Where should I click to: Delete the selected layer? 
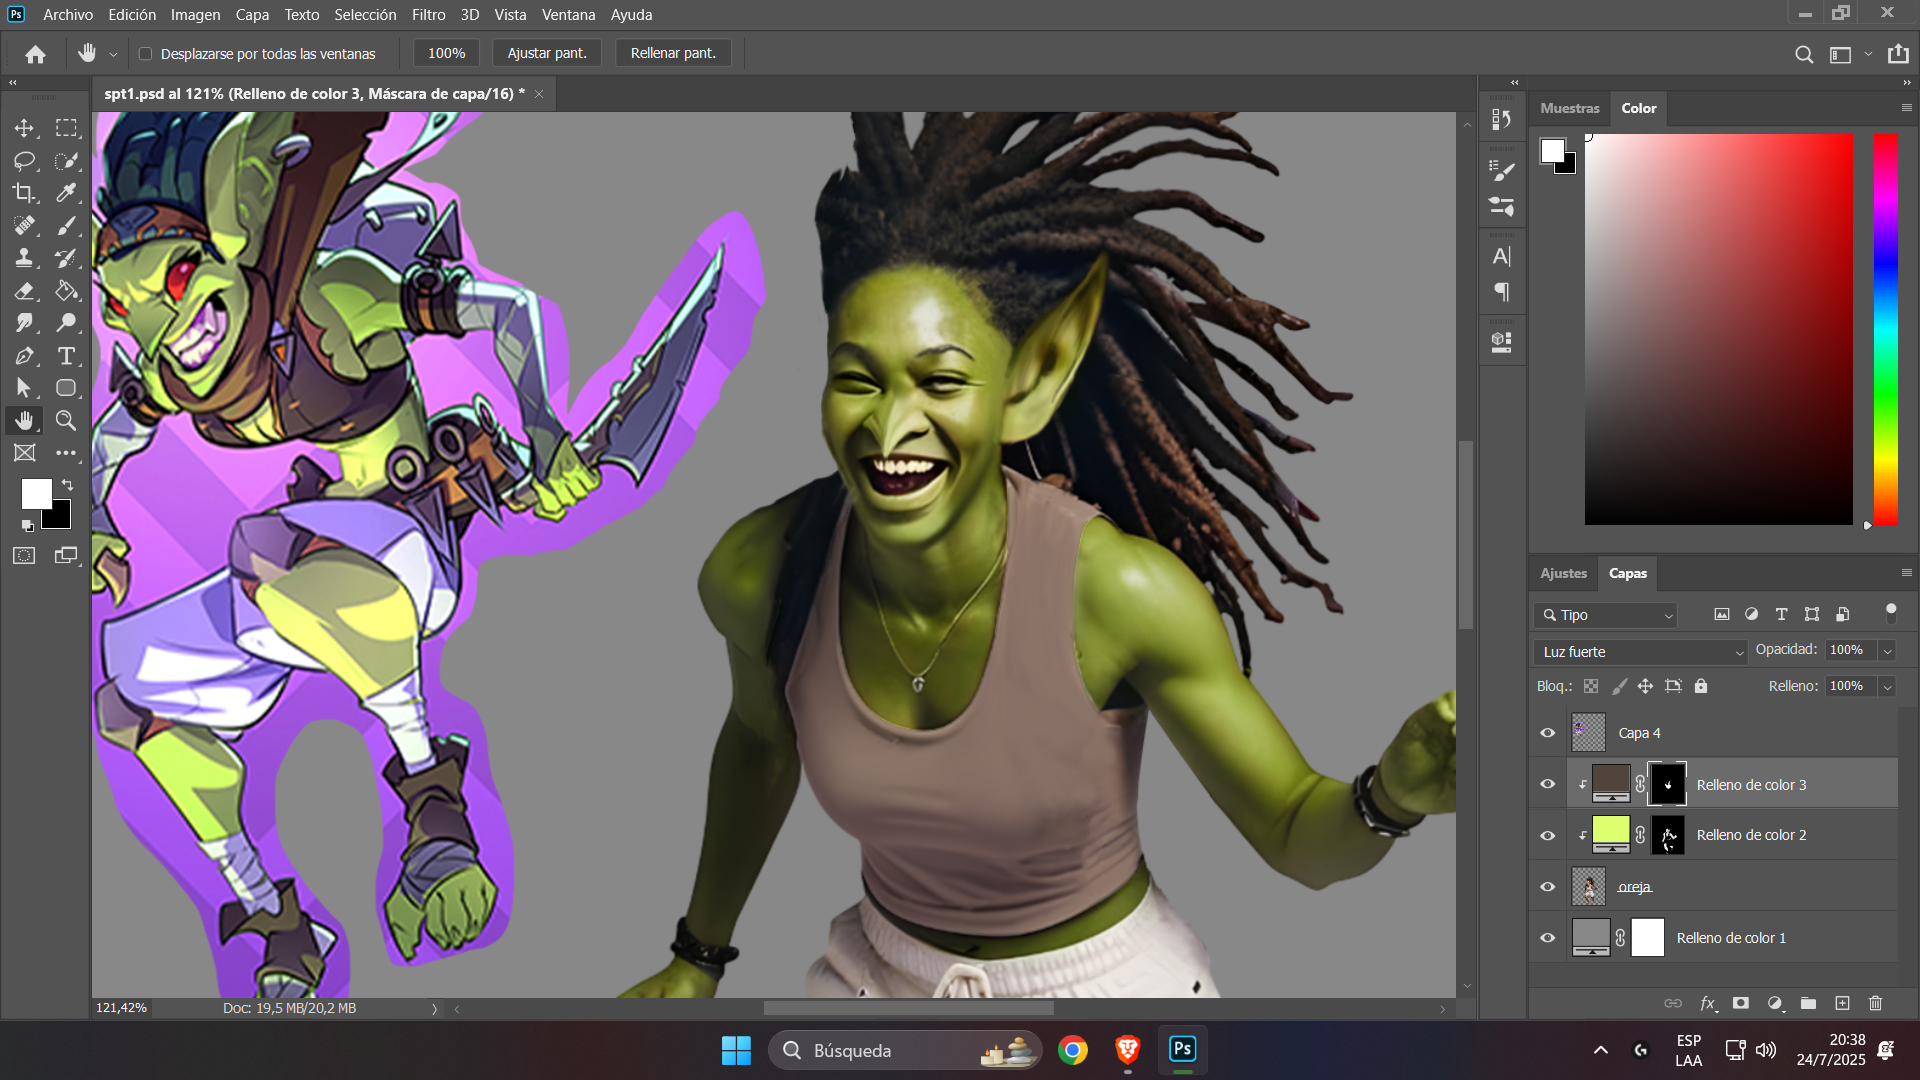(x=1876, y=1003)
